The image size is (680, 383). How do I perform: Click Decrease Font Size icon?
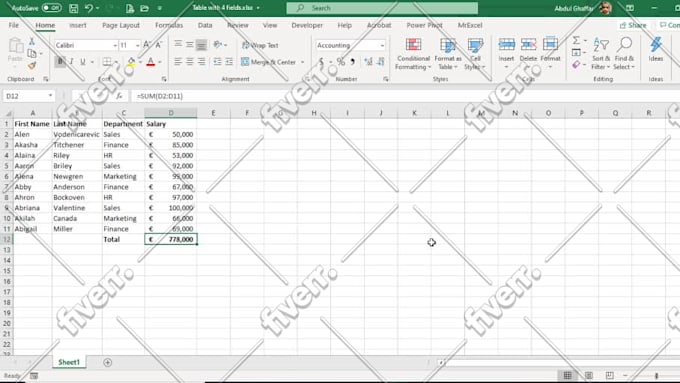tap(159, 45)
